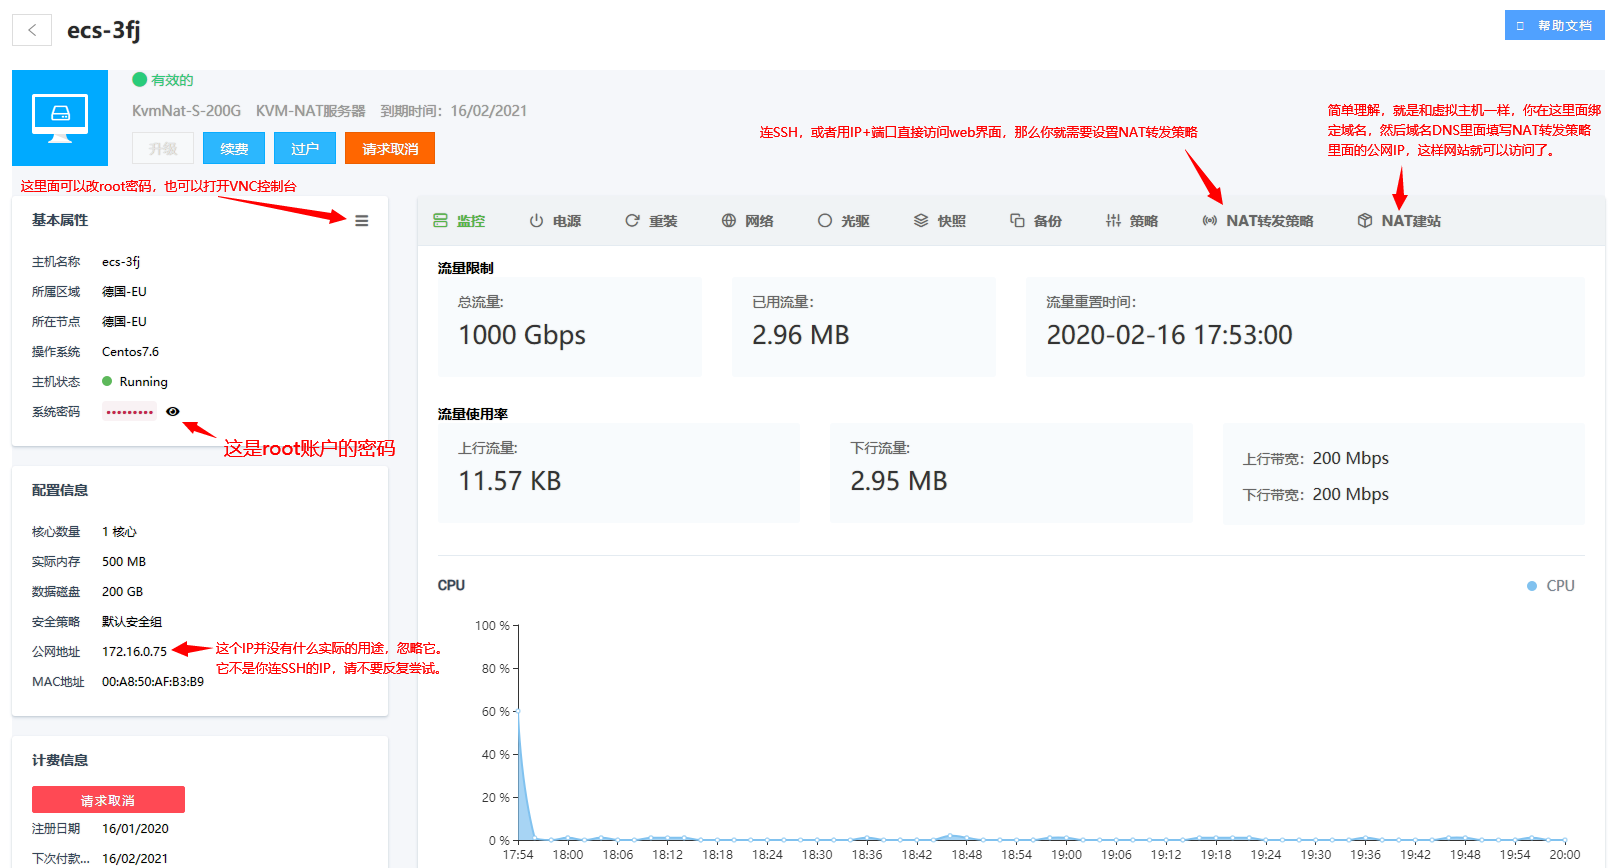Image resolution: width=1608 pixels, height=868 pixels.
Task: Open the 策略 policy tab
Action: coord(1132,221)
